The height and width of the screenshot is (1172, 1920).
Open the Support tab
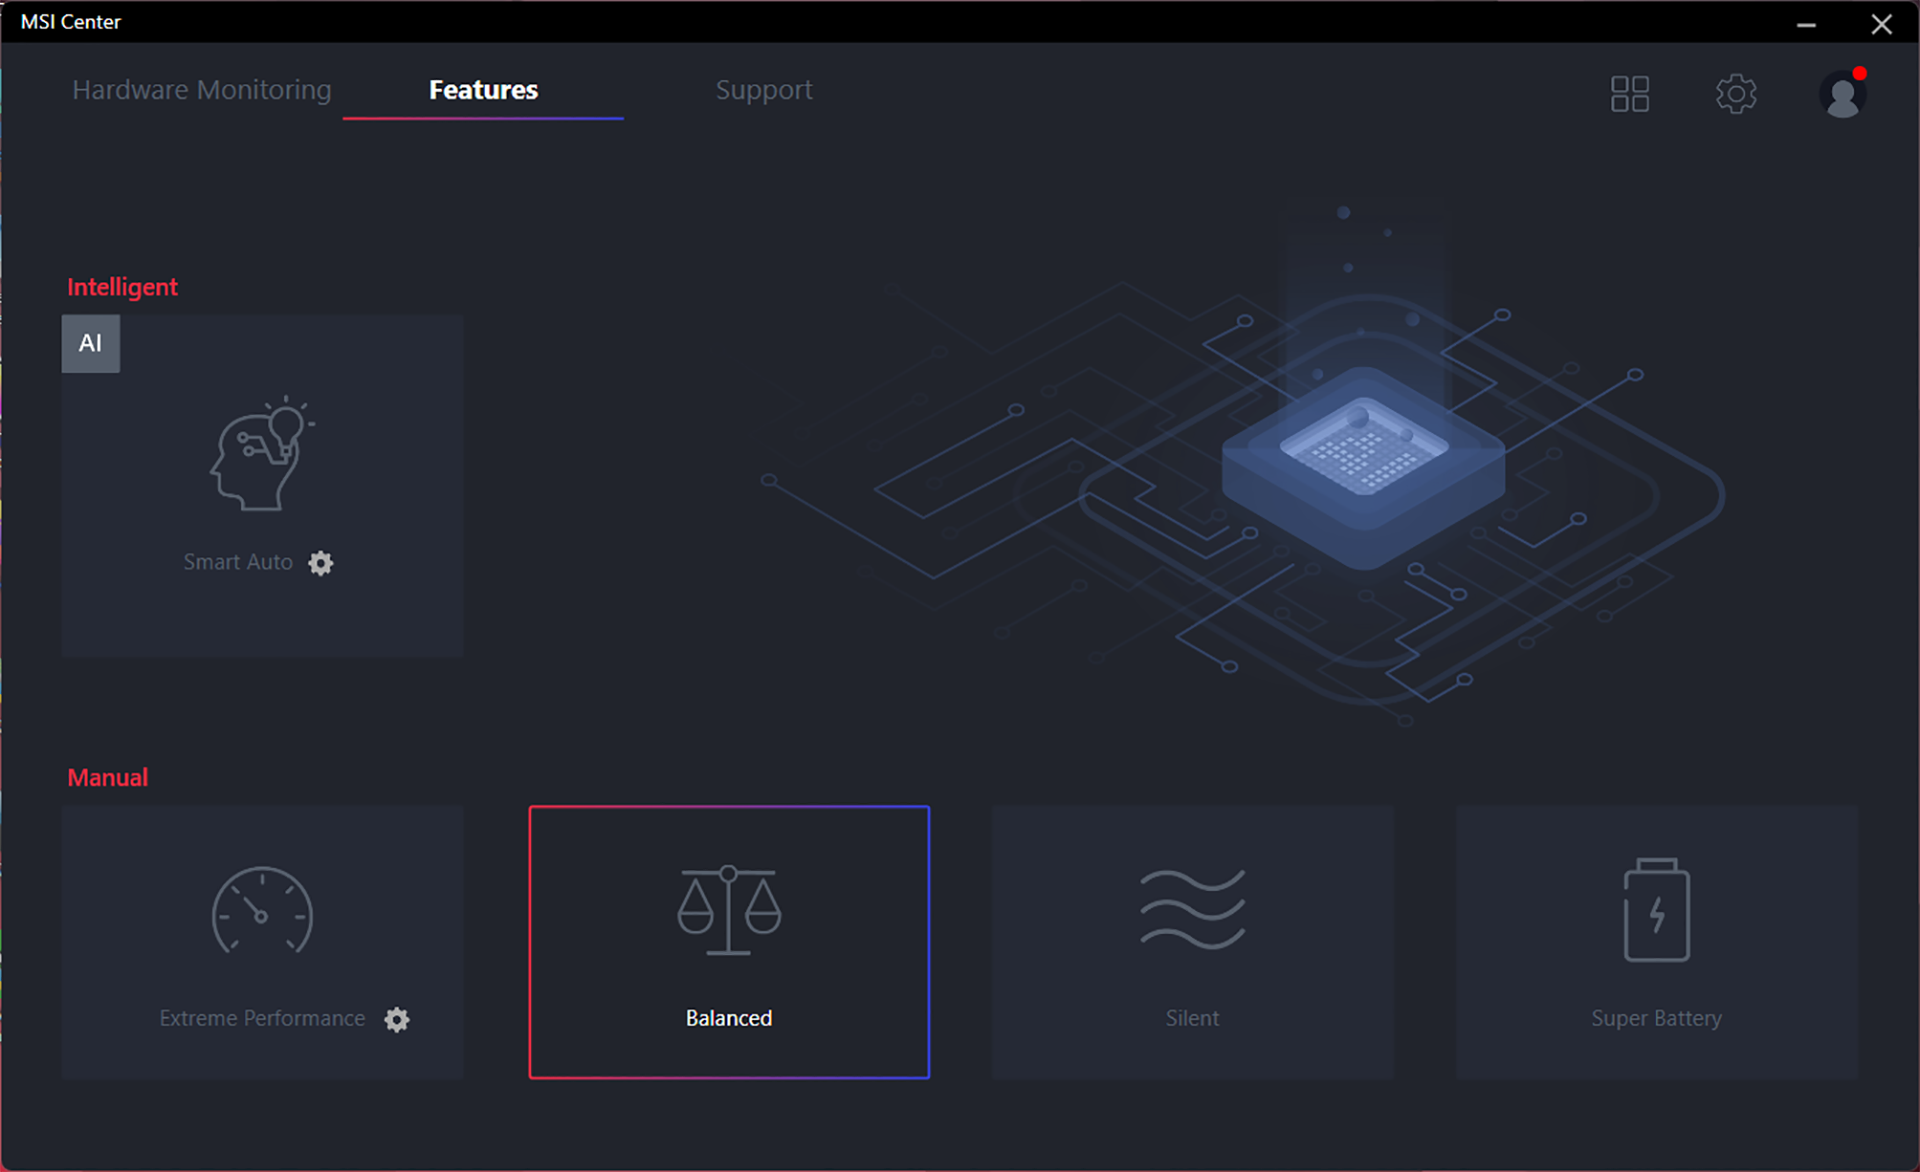point(764,90)
